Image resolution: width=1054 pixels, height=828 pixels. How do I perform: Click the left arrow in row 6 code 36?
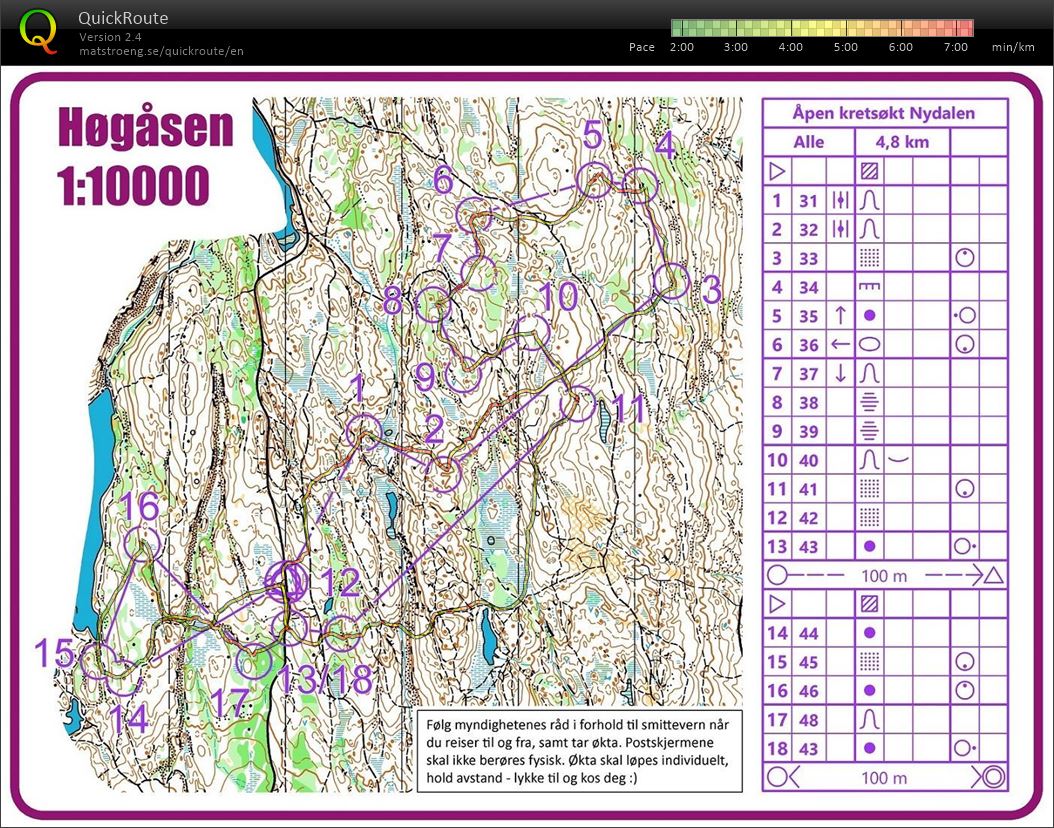pyautogui.click(x=840, y=344)
